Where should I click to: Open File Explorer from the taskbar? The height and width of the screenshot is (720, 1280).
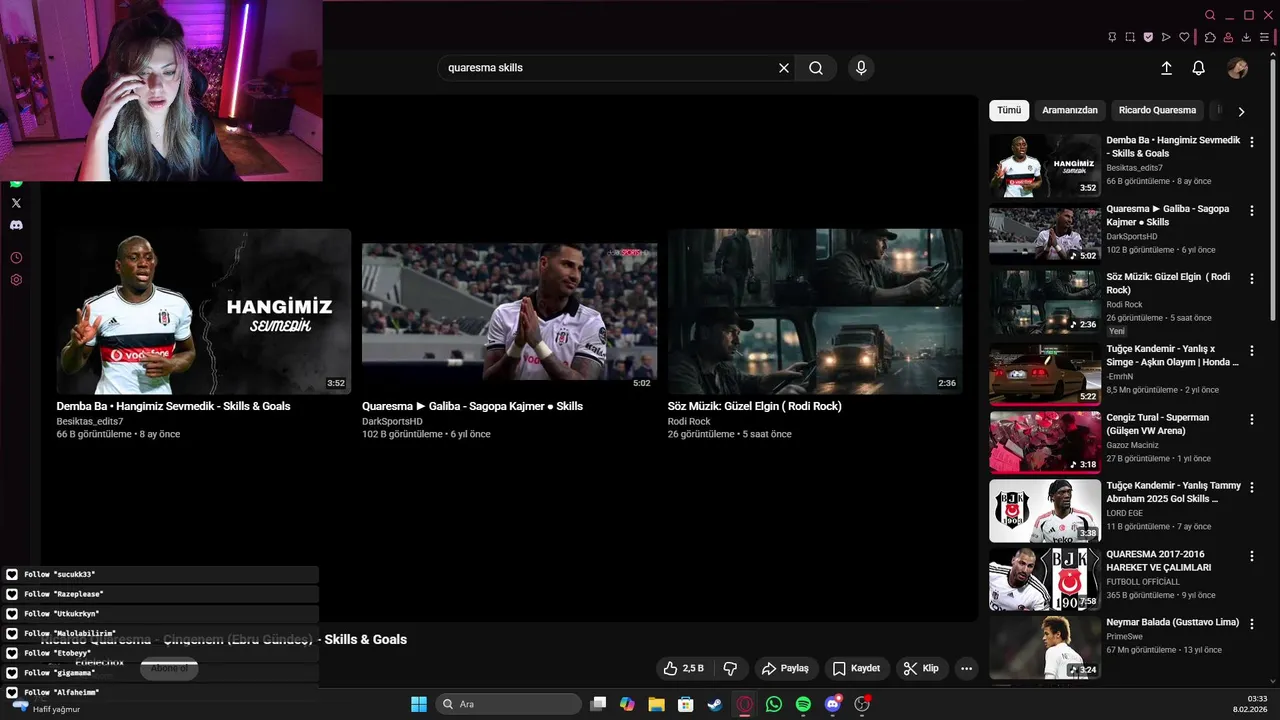click(x=656, y=704)
